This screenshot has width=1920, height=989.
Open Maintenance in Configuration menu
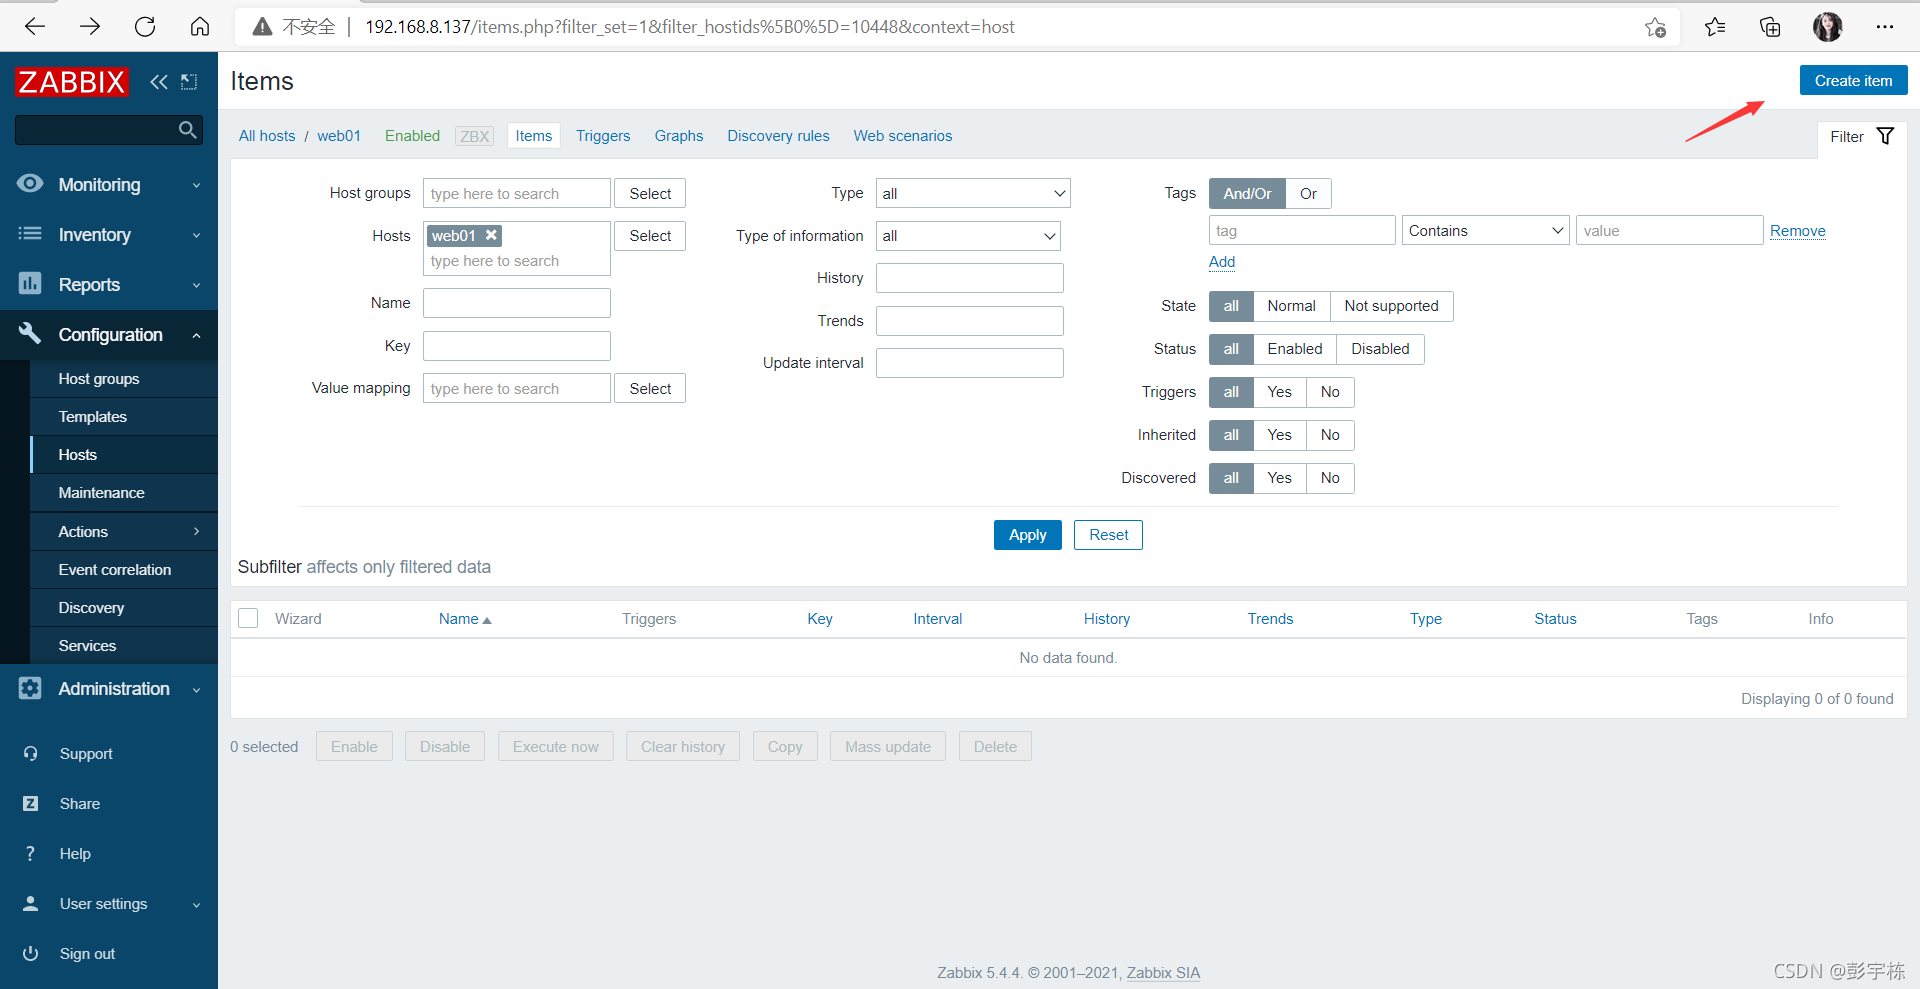124,493
